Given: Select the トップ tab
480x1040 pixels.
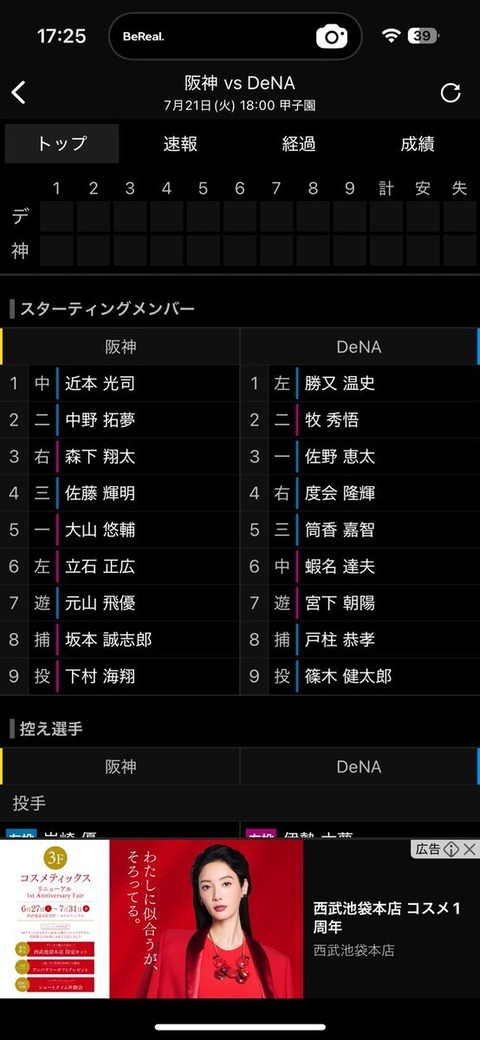Looking at the screenshot, I should coord(62,144).
